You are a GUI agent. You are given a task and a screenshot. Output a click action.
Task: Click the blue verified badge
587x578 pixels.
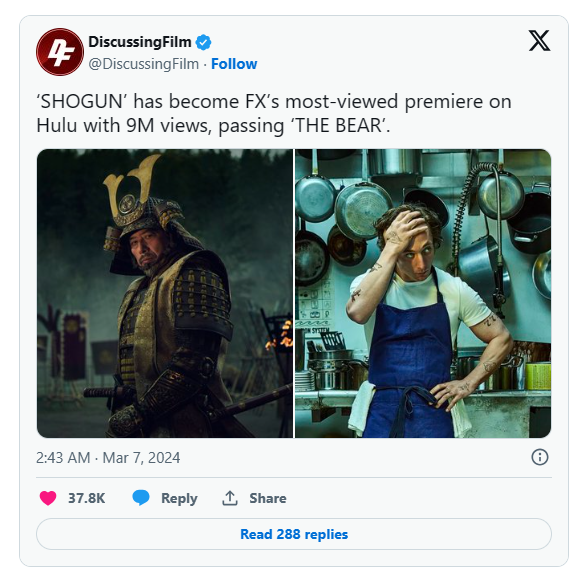[x=203, y=42]
